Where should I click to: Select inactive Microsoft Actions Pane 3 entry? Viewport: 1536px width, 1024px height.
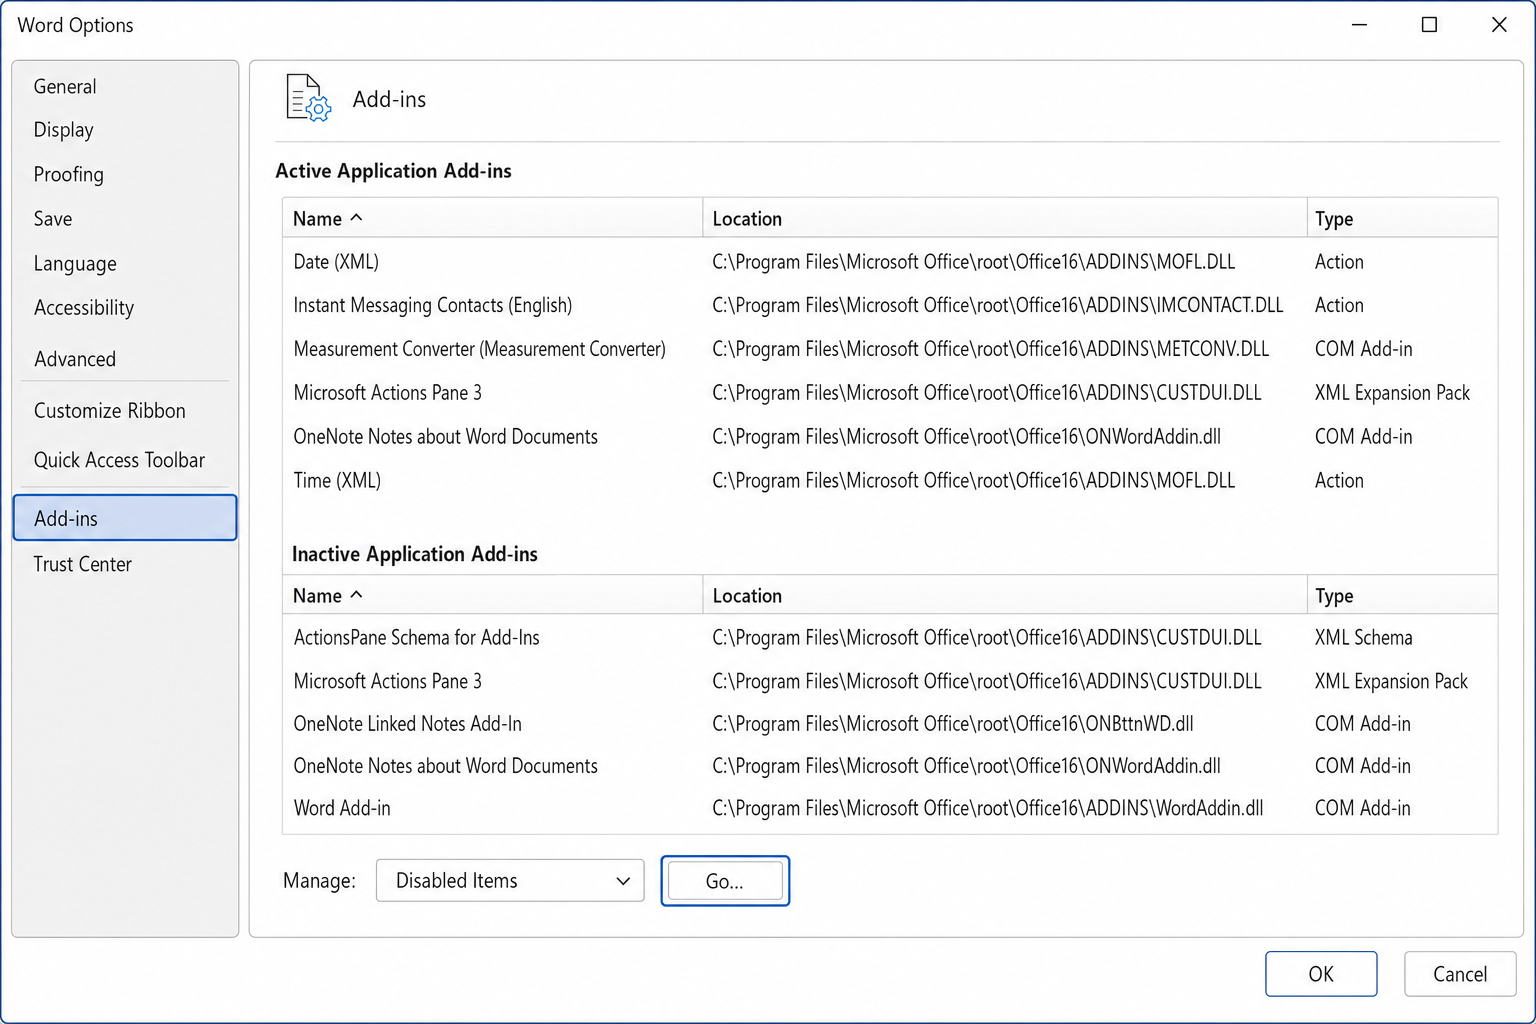point(890,681)
